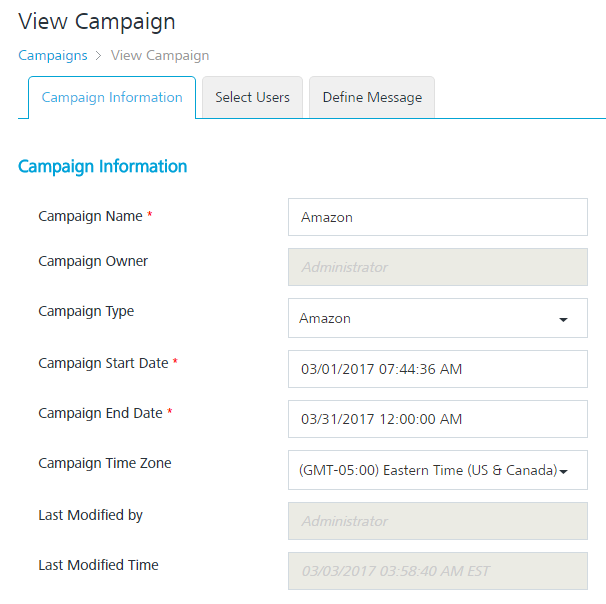Click the Campaign Start Date field
This screenshot has height=604, width=606.
[437, 369]
